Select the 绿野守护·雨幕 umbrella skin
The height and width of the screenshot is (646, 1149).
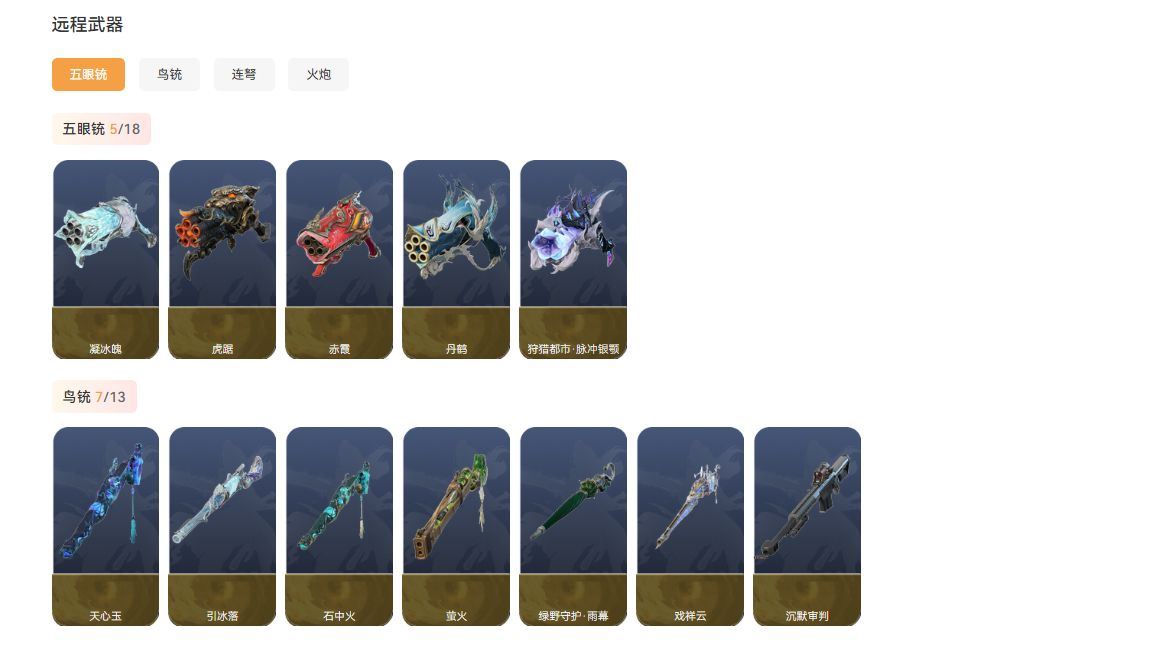pos(573,527)
